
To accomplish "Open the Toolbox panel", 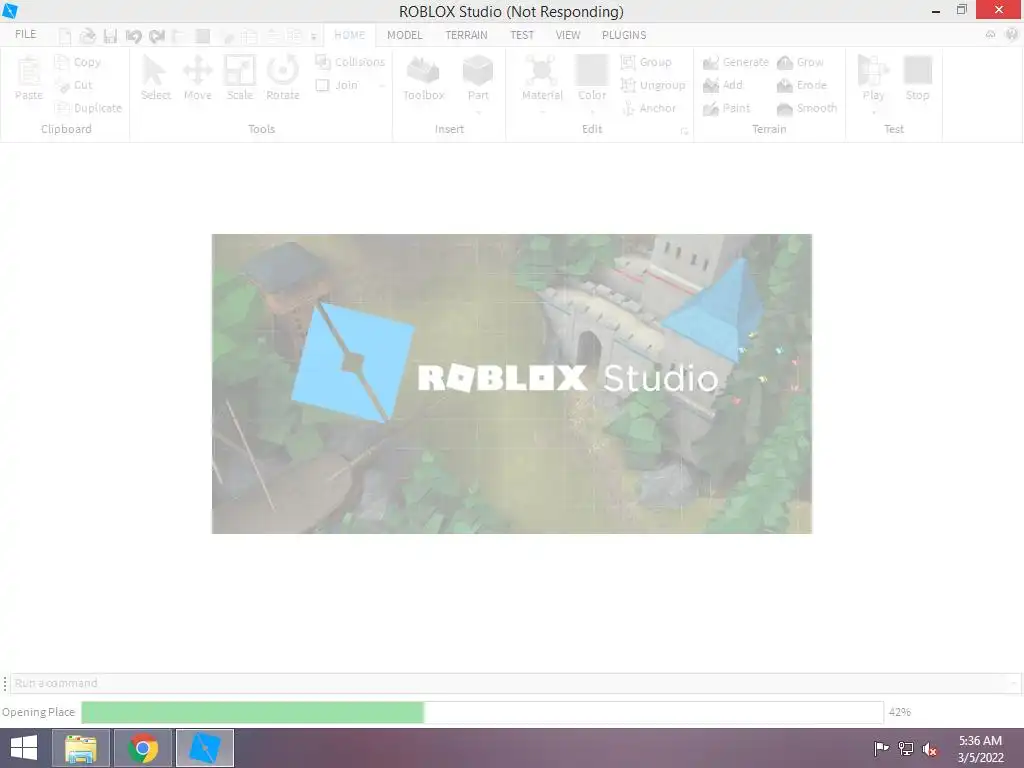I will pos(423,78).
